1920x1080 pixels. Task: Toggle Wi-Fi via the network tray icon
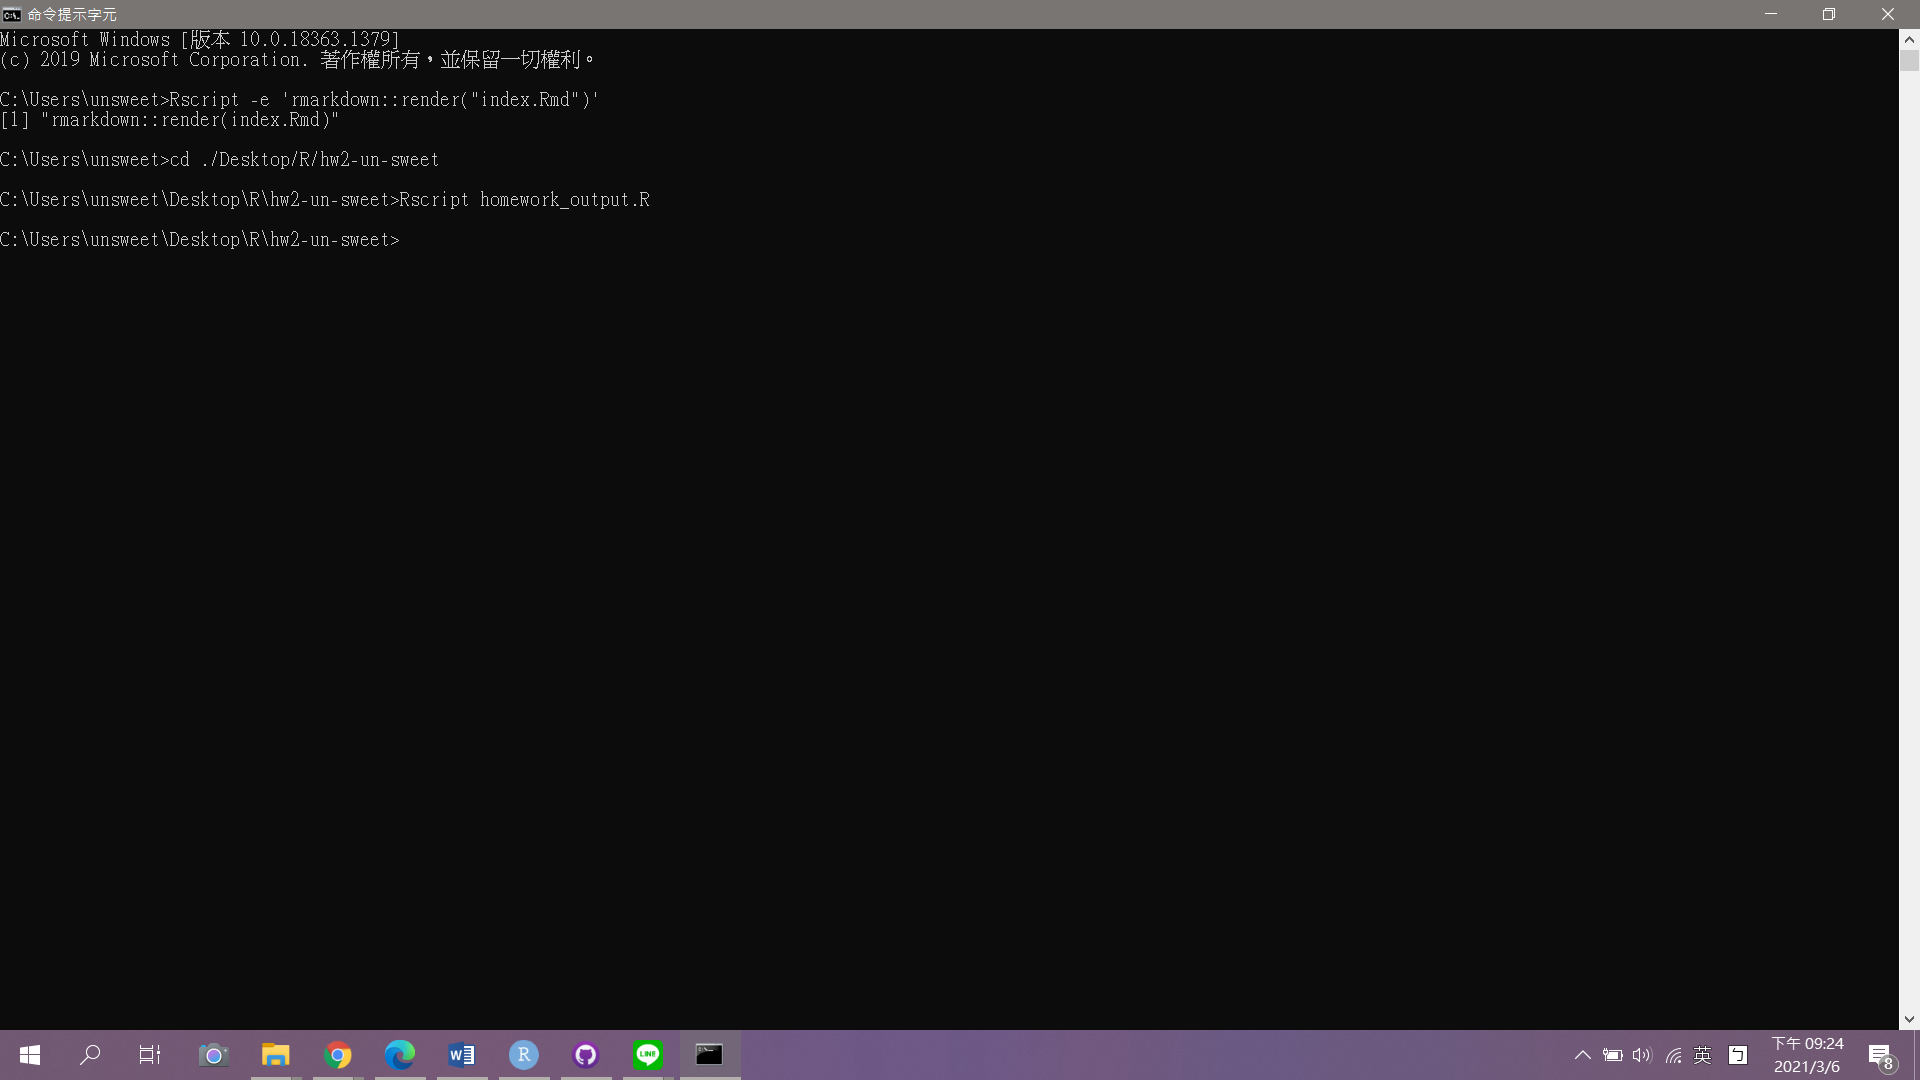[1674, 1055]
